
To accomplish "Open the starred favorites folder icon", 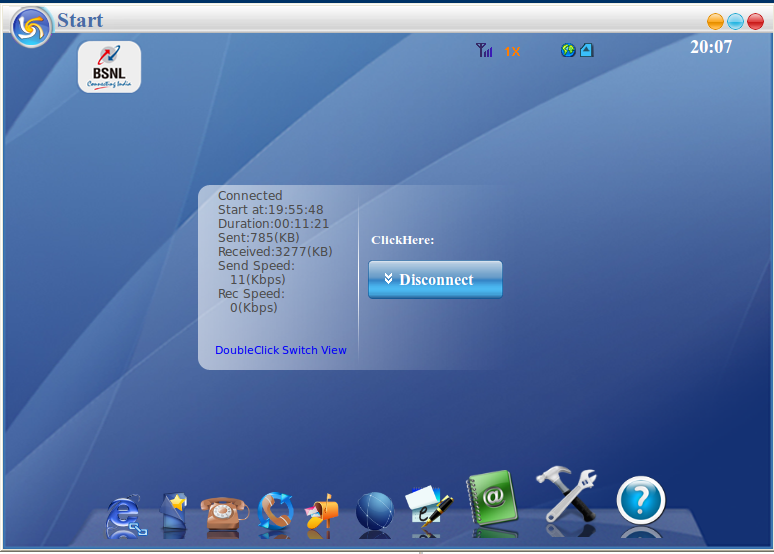I will point(174,514).
